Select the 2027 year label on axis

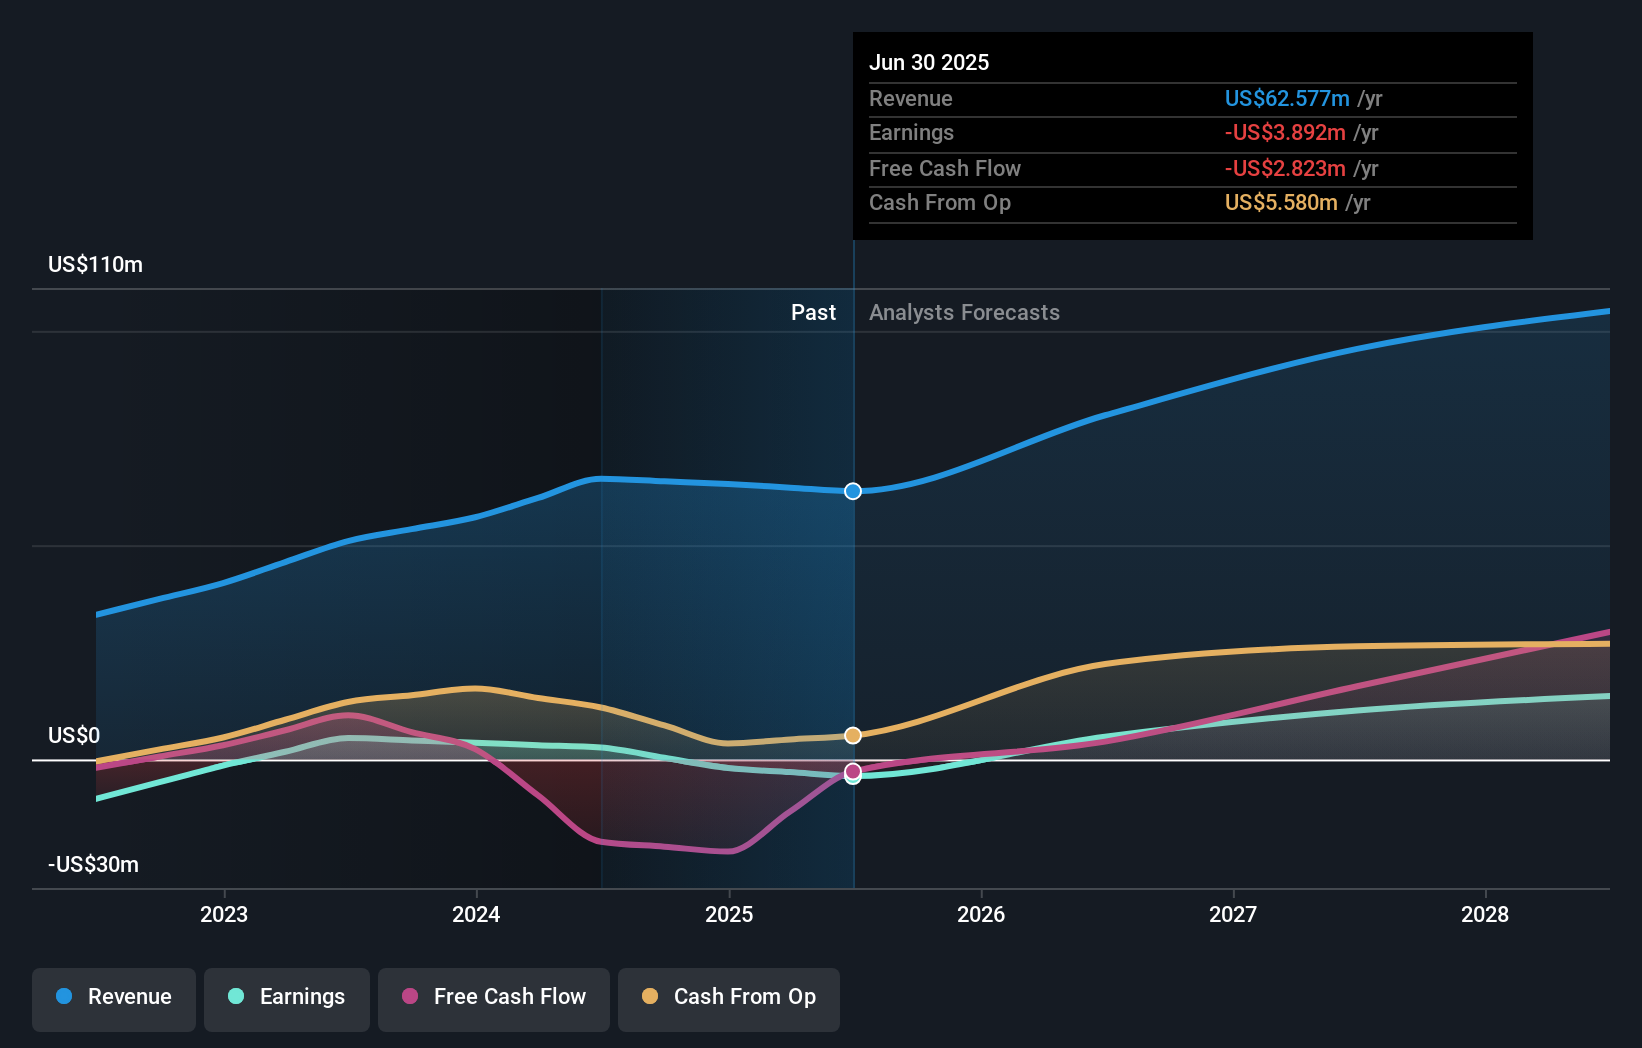[x=1233, y=914]
